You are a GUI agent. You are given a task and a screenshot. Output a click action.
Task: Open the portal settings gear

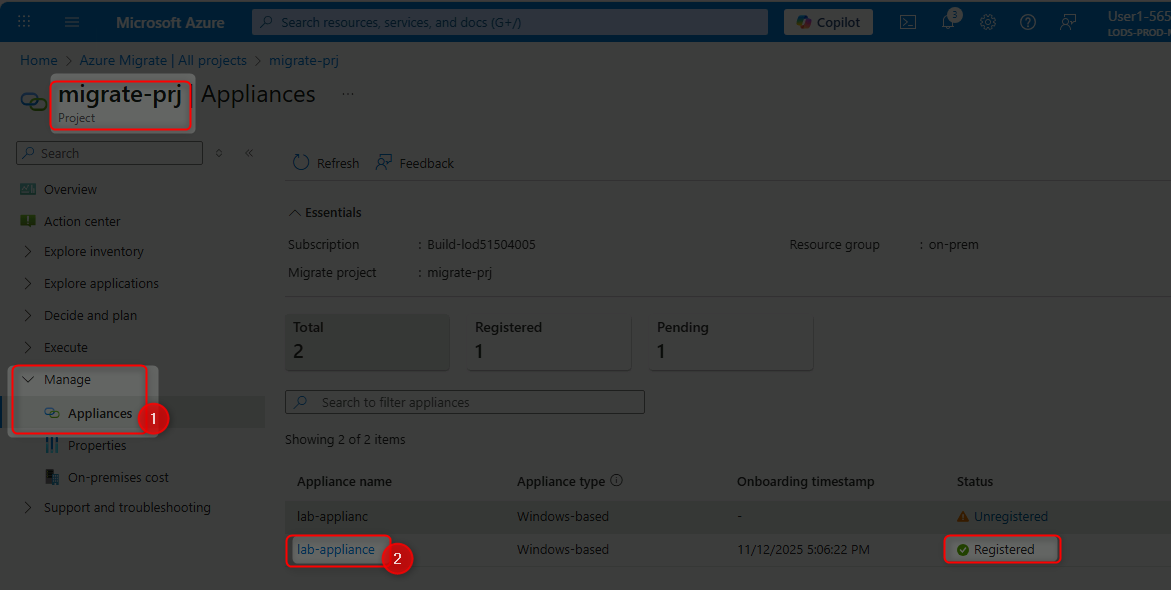[x=988, y=22]
